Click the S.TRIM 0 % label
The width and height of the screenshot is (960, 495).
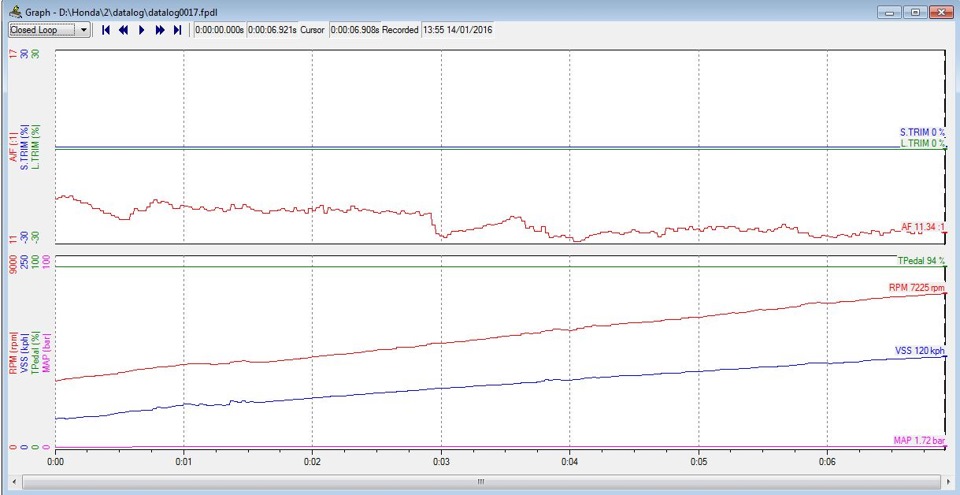922,132
